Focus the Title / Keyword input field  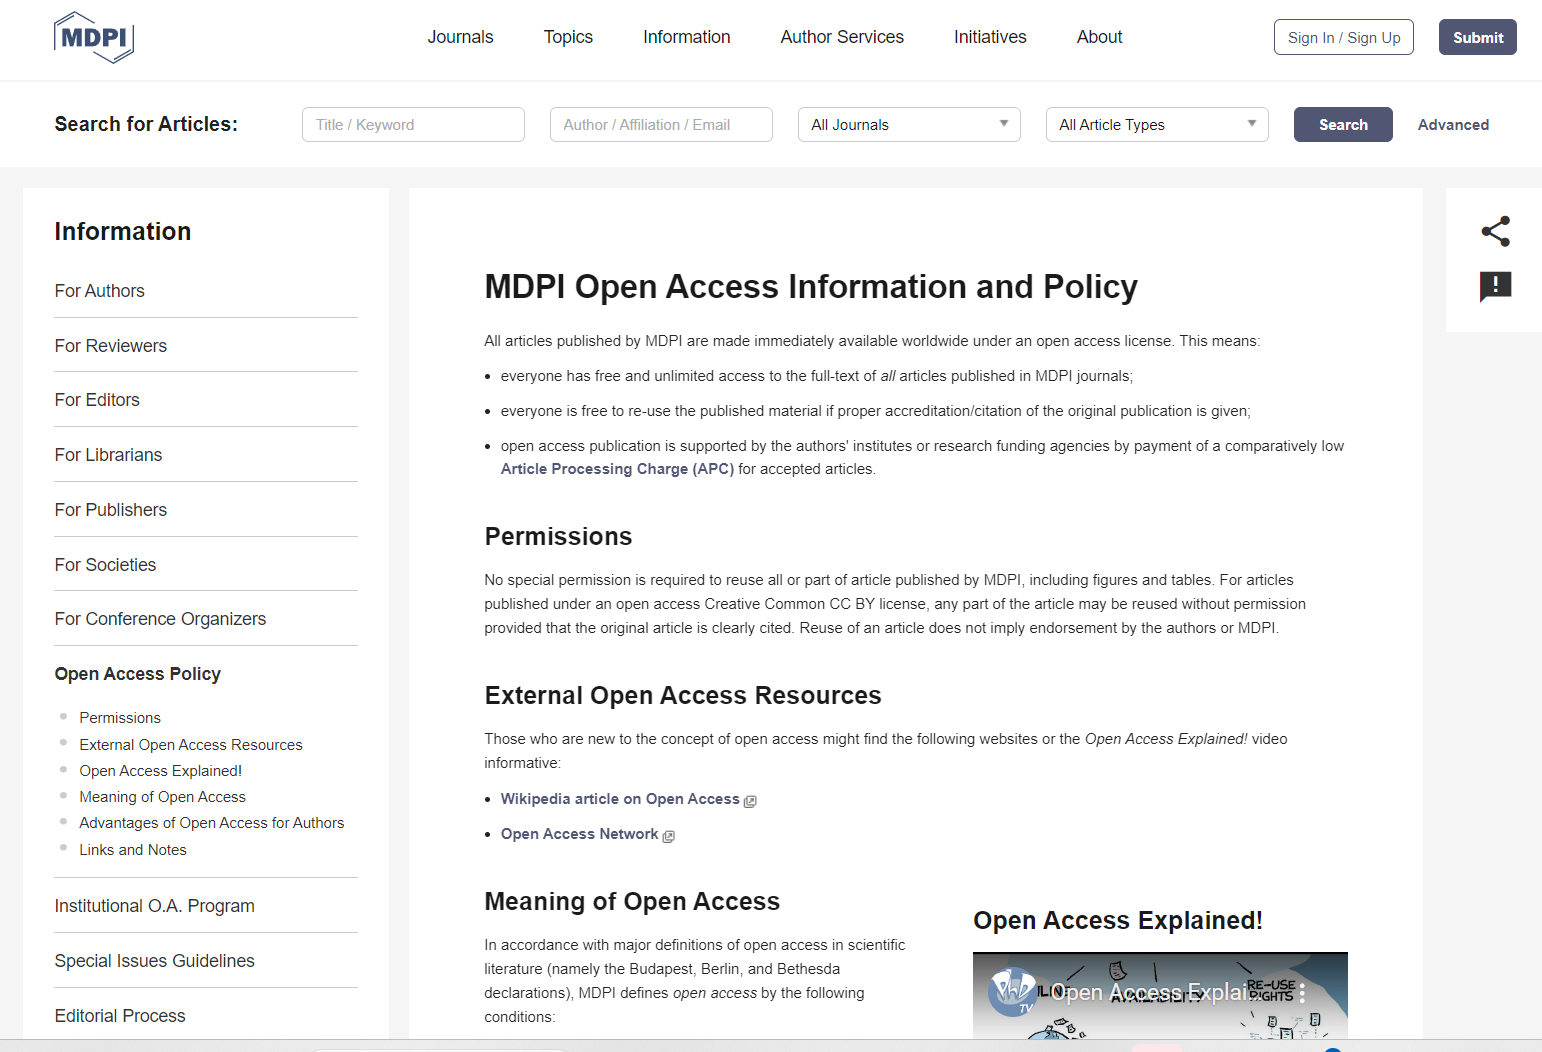(413, 125)
